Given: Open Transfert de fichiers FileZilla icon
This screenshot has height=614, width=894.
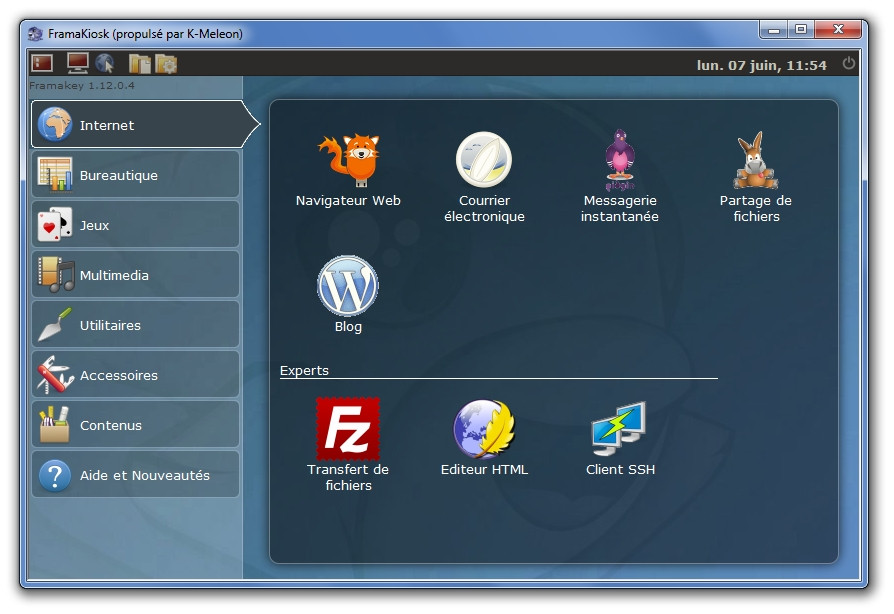Looking at the screenshot, I should coord(348,429).
